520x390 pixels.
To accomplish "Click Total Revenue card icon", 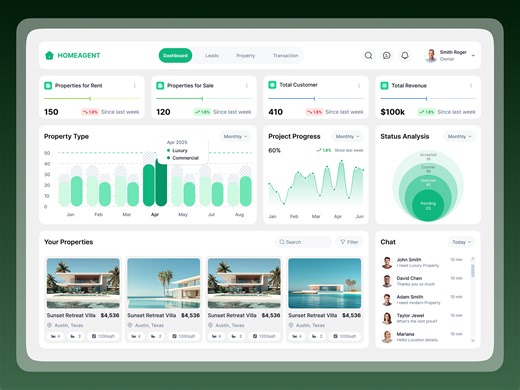I will pyautogui.click(x=384, y=85).
